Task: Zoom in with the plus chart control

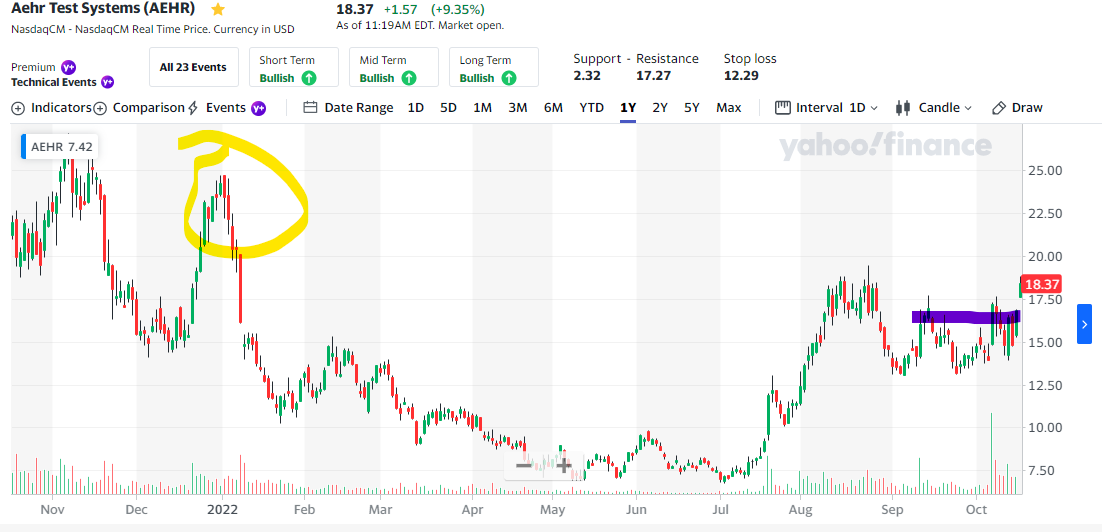Action: [564, 465]
